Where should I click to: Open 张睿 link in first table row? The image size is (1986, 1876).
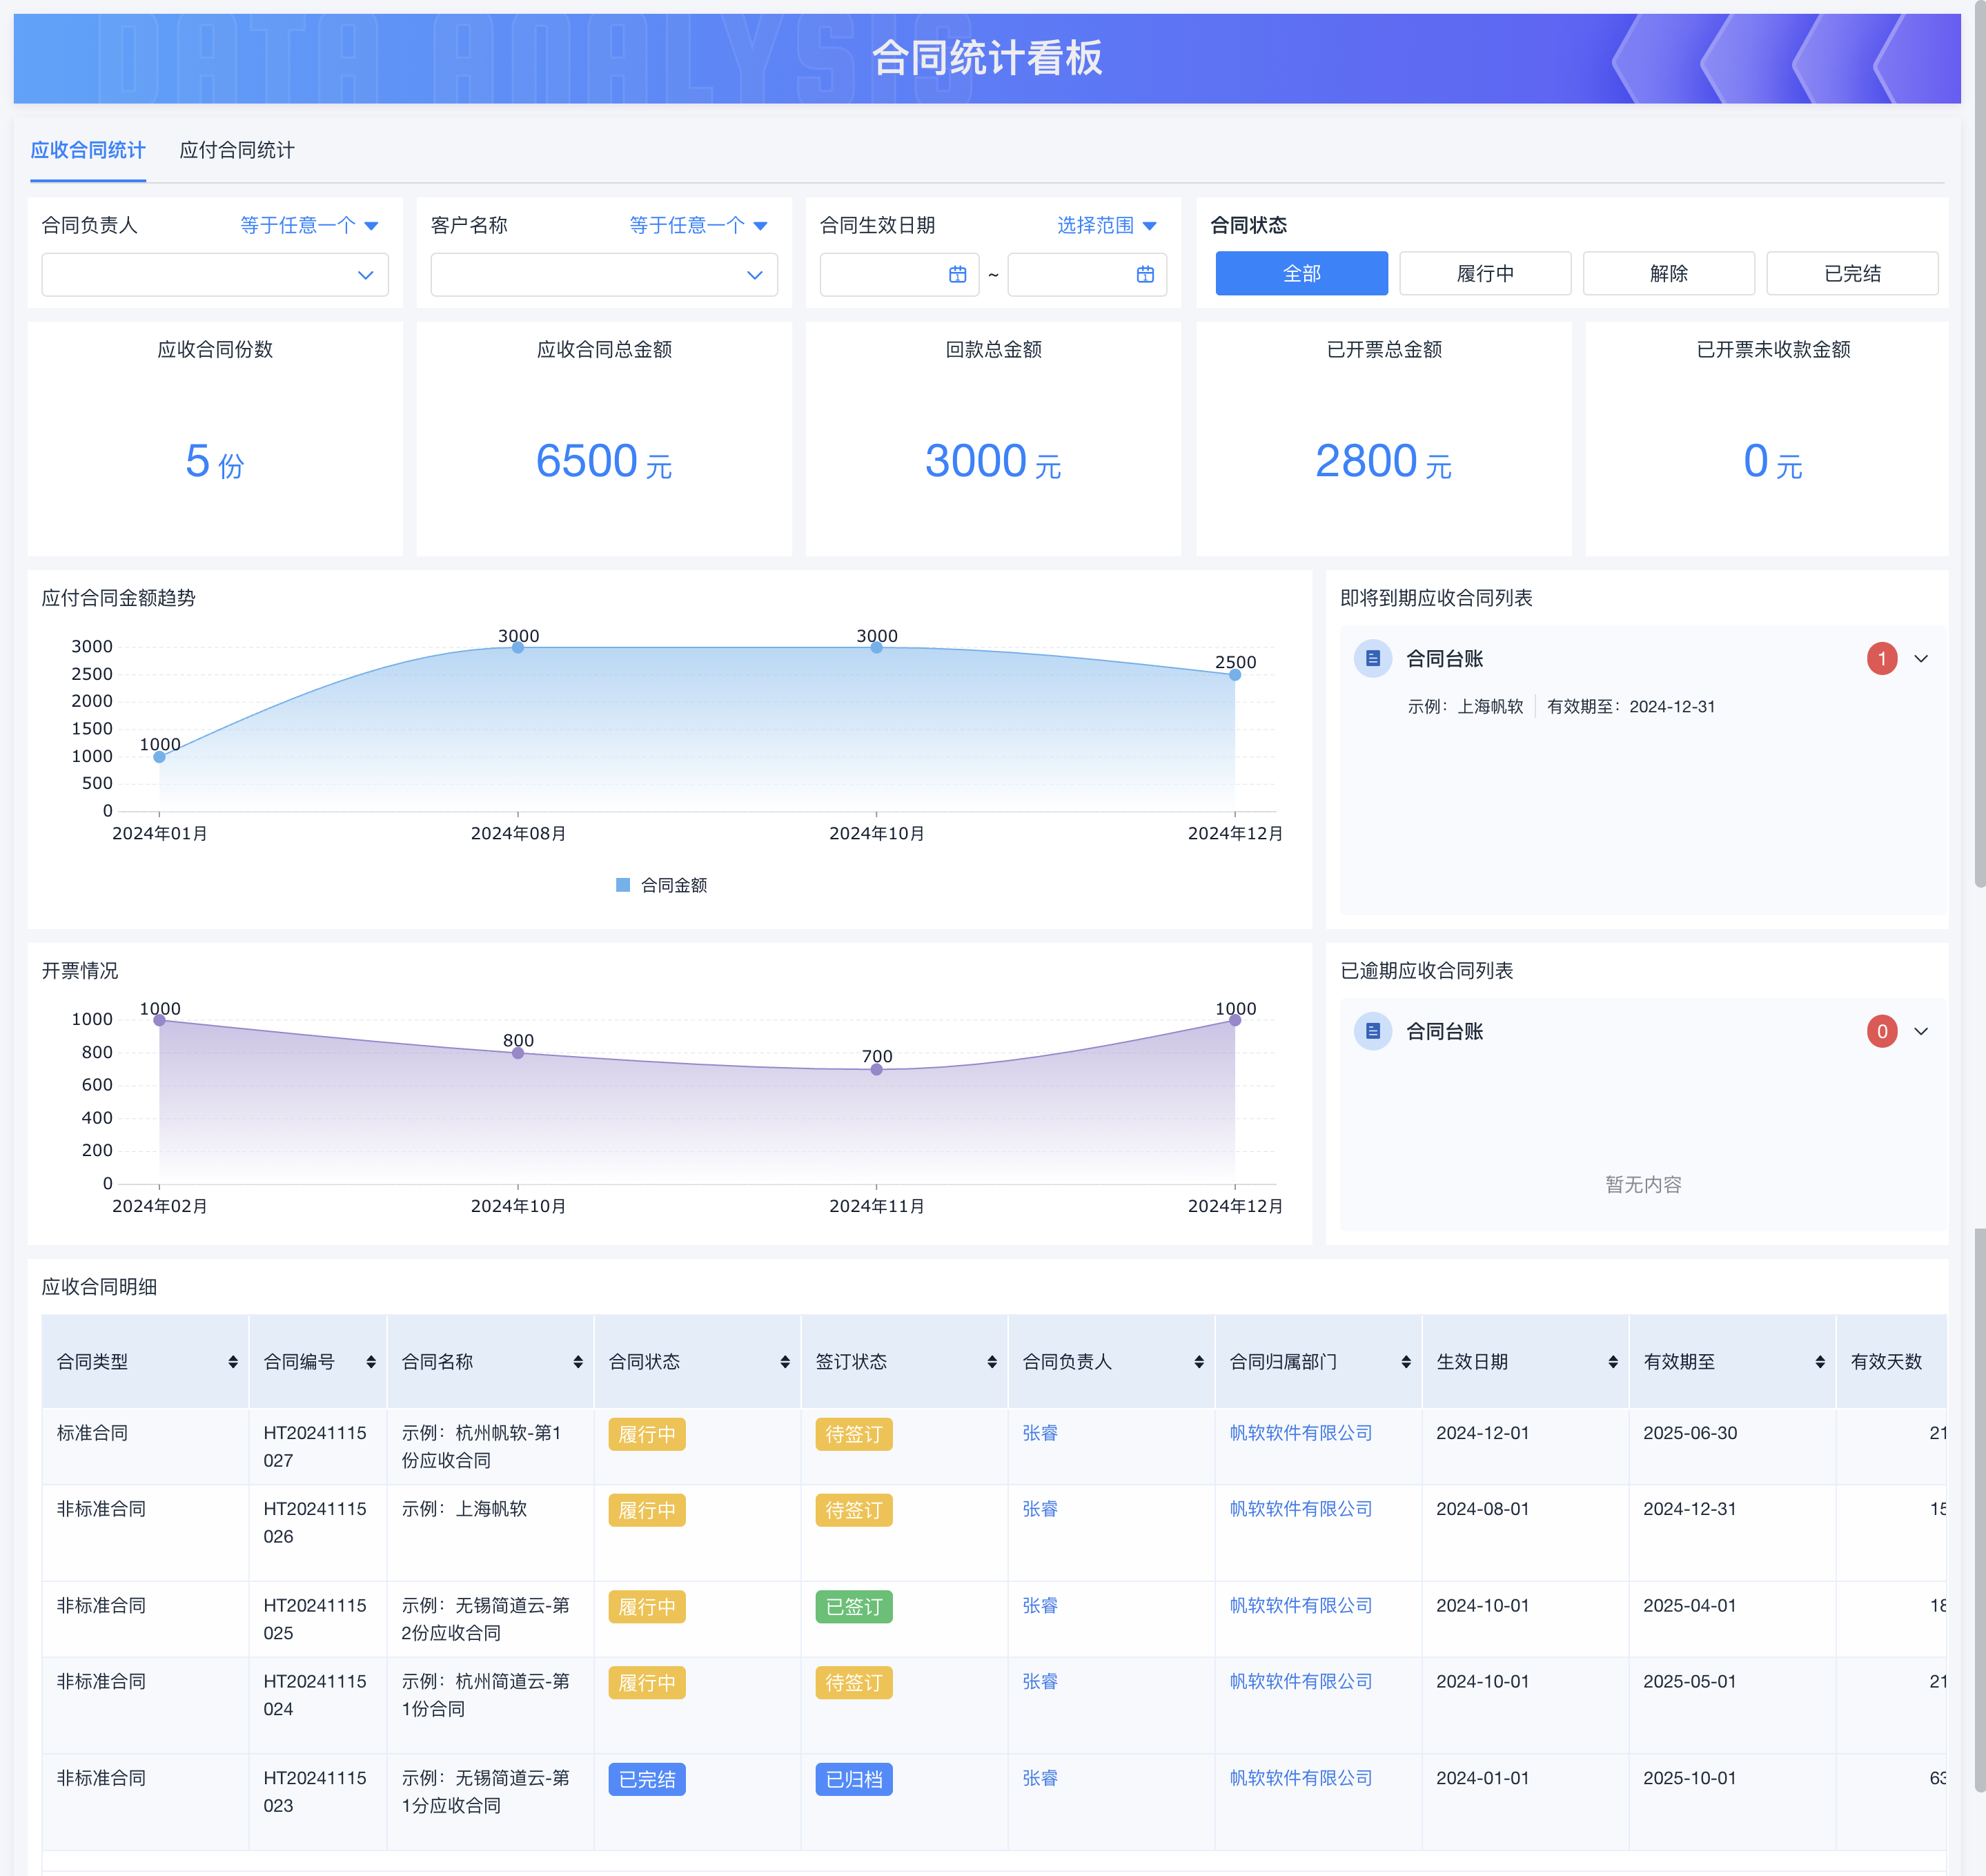pos(1040,1433)
